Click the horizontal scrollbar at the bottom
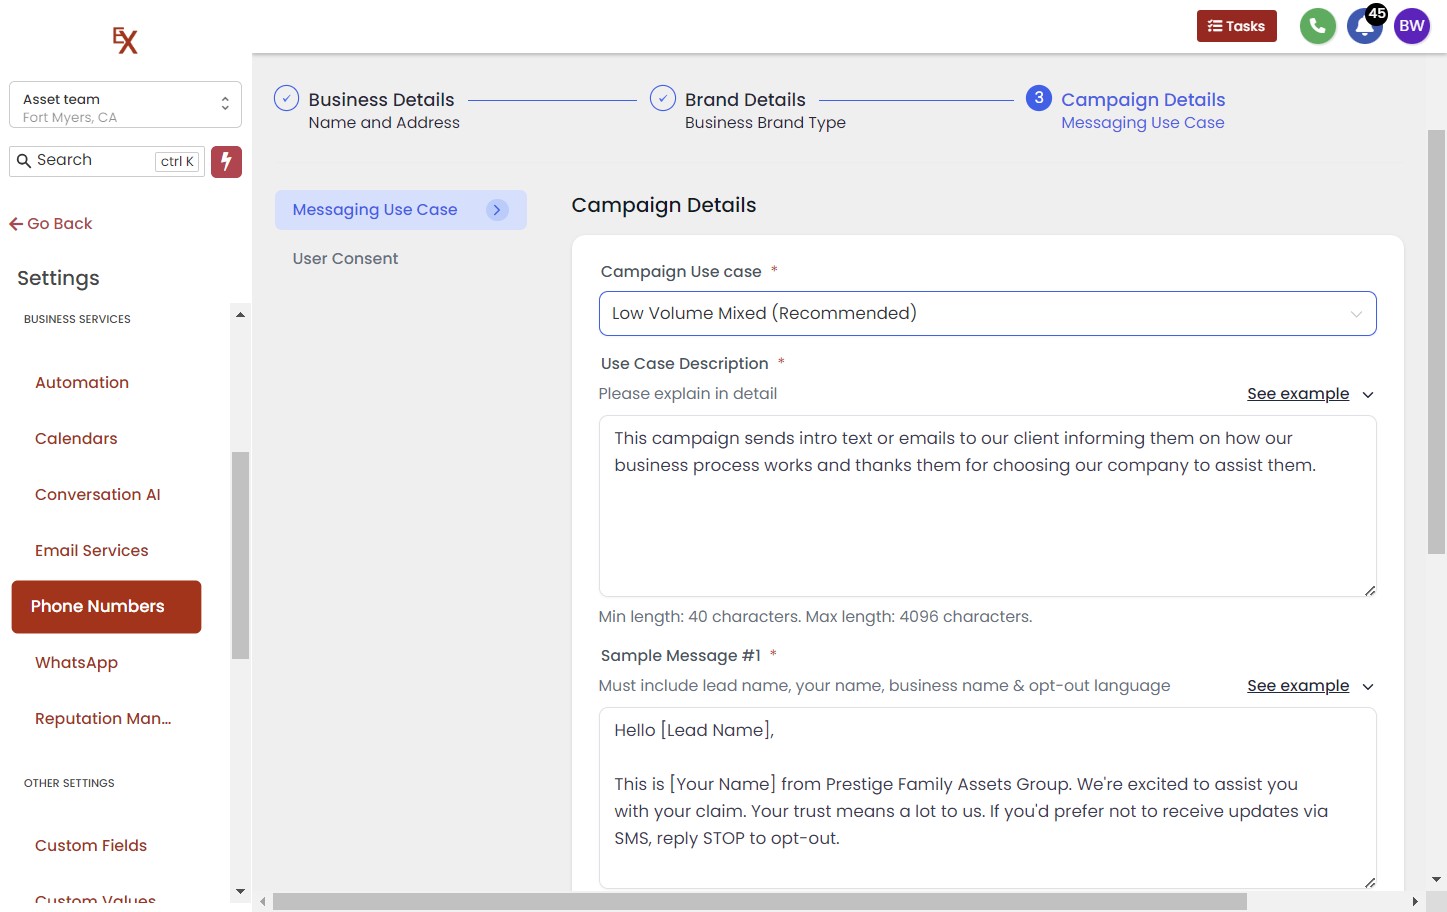Screen dimensions: 1447x912 [759, 902]
